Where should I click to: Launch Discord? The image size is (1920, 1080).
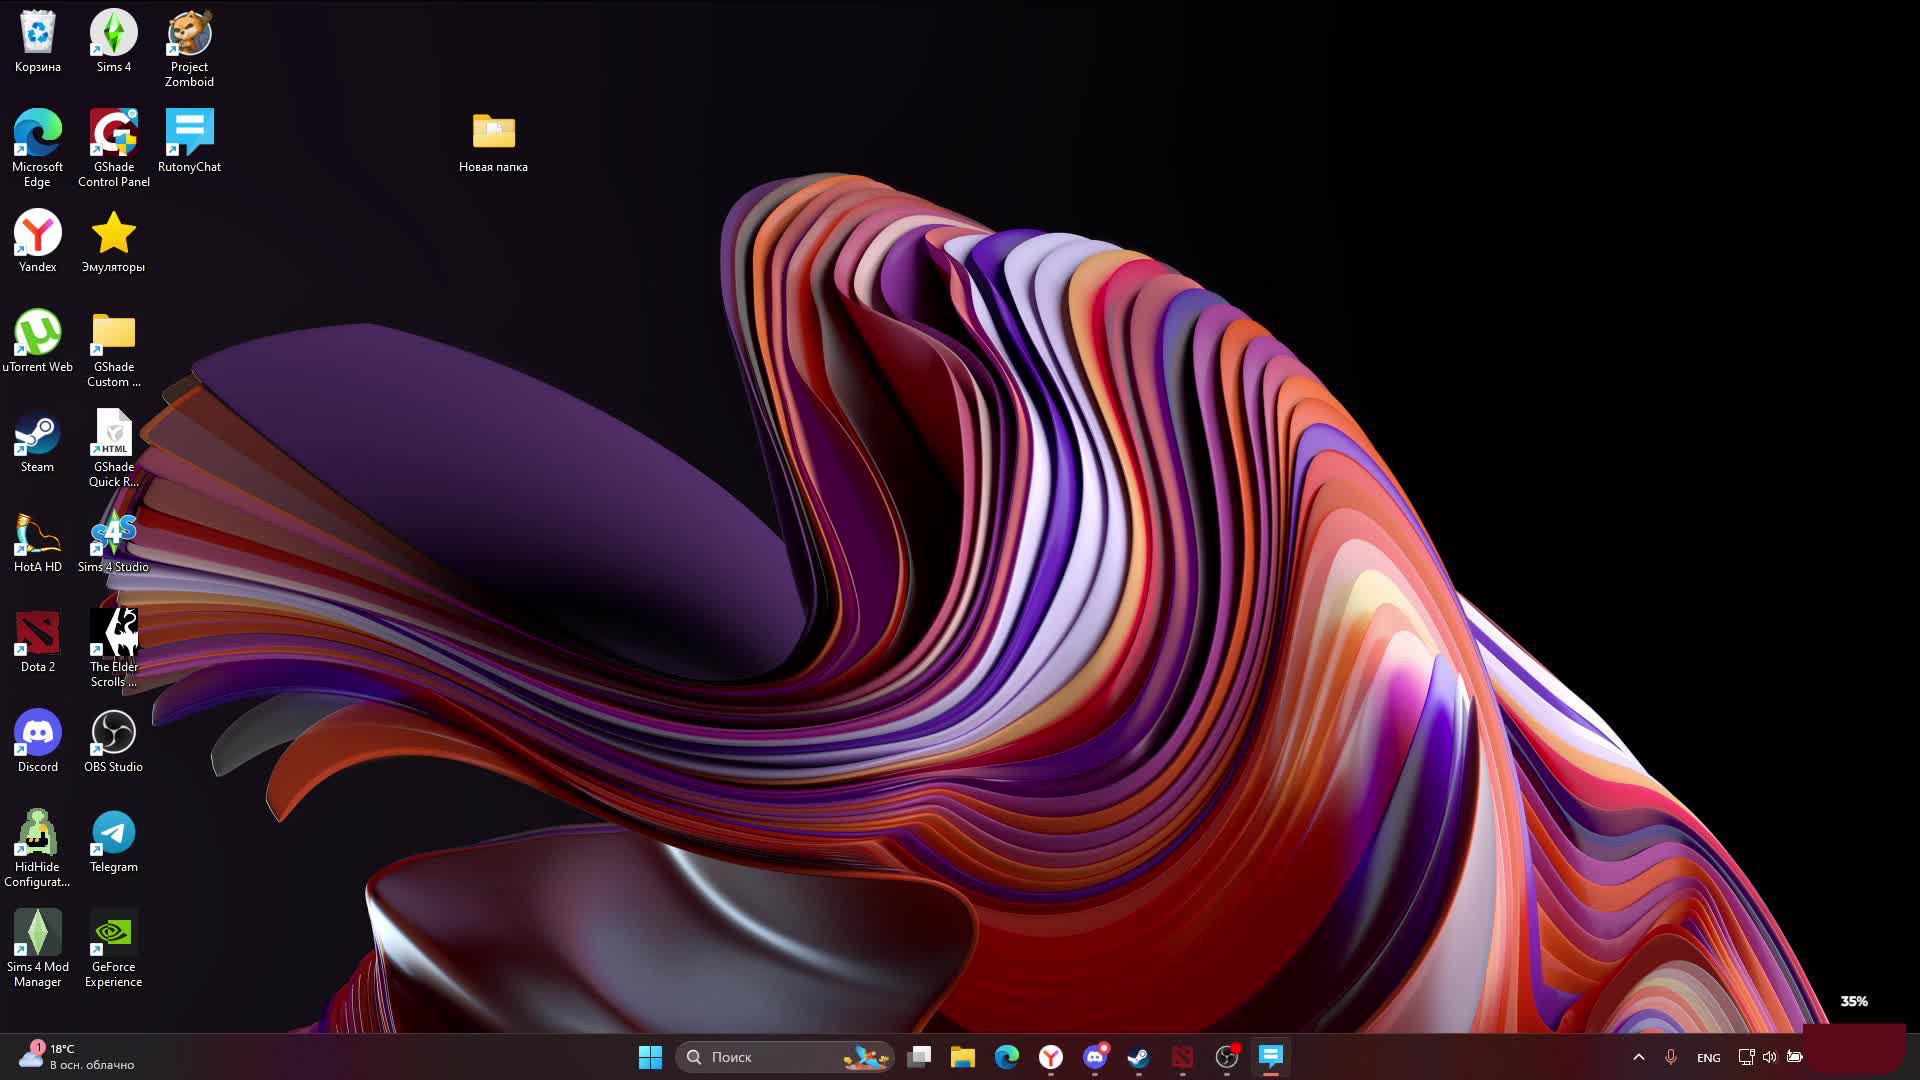[38, 733]
